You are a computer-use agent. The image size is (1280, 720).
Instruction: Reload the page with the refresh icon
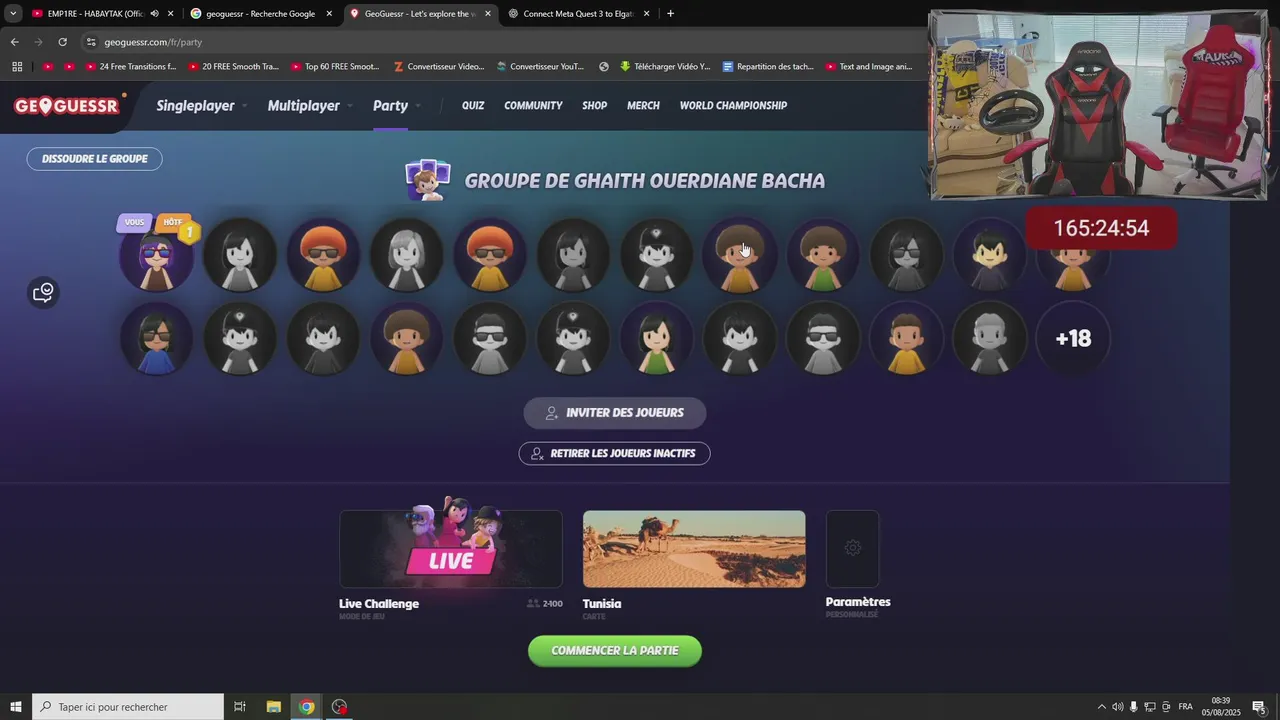pos(62,42)
